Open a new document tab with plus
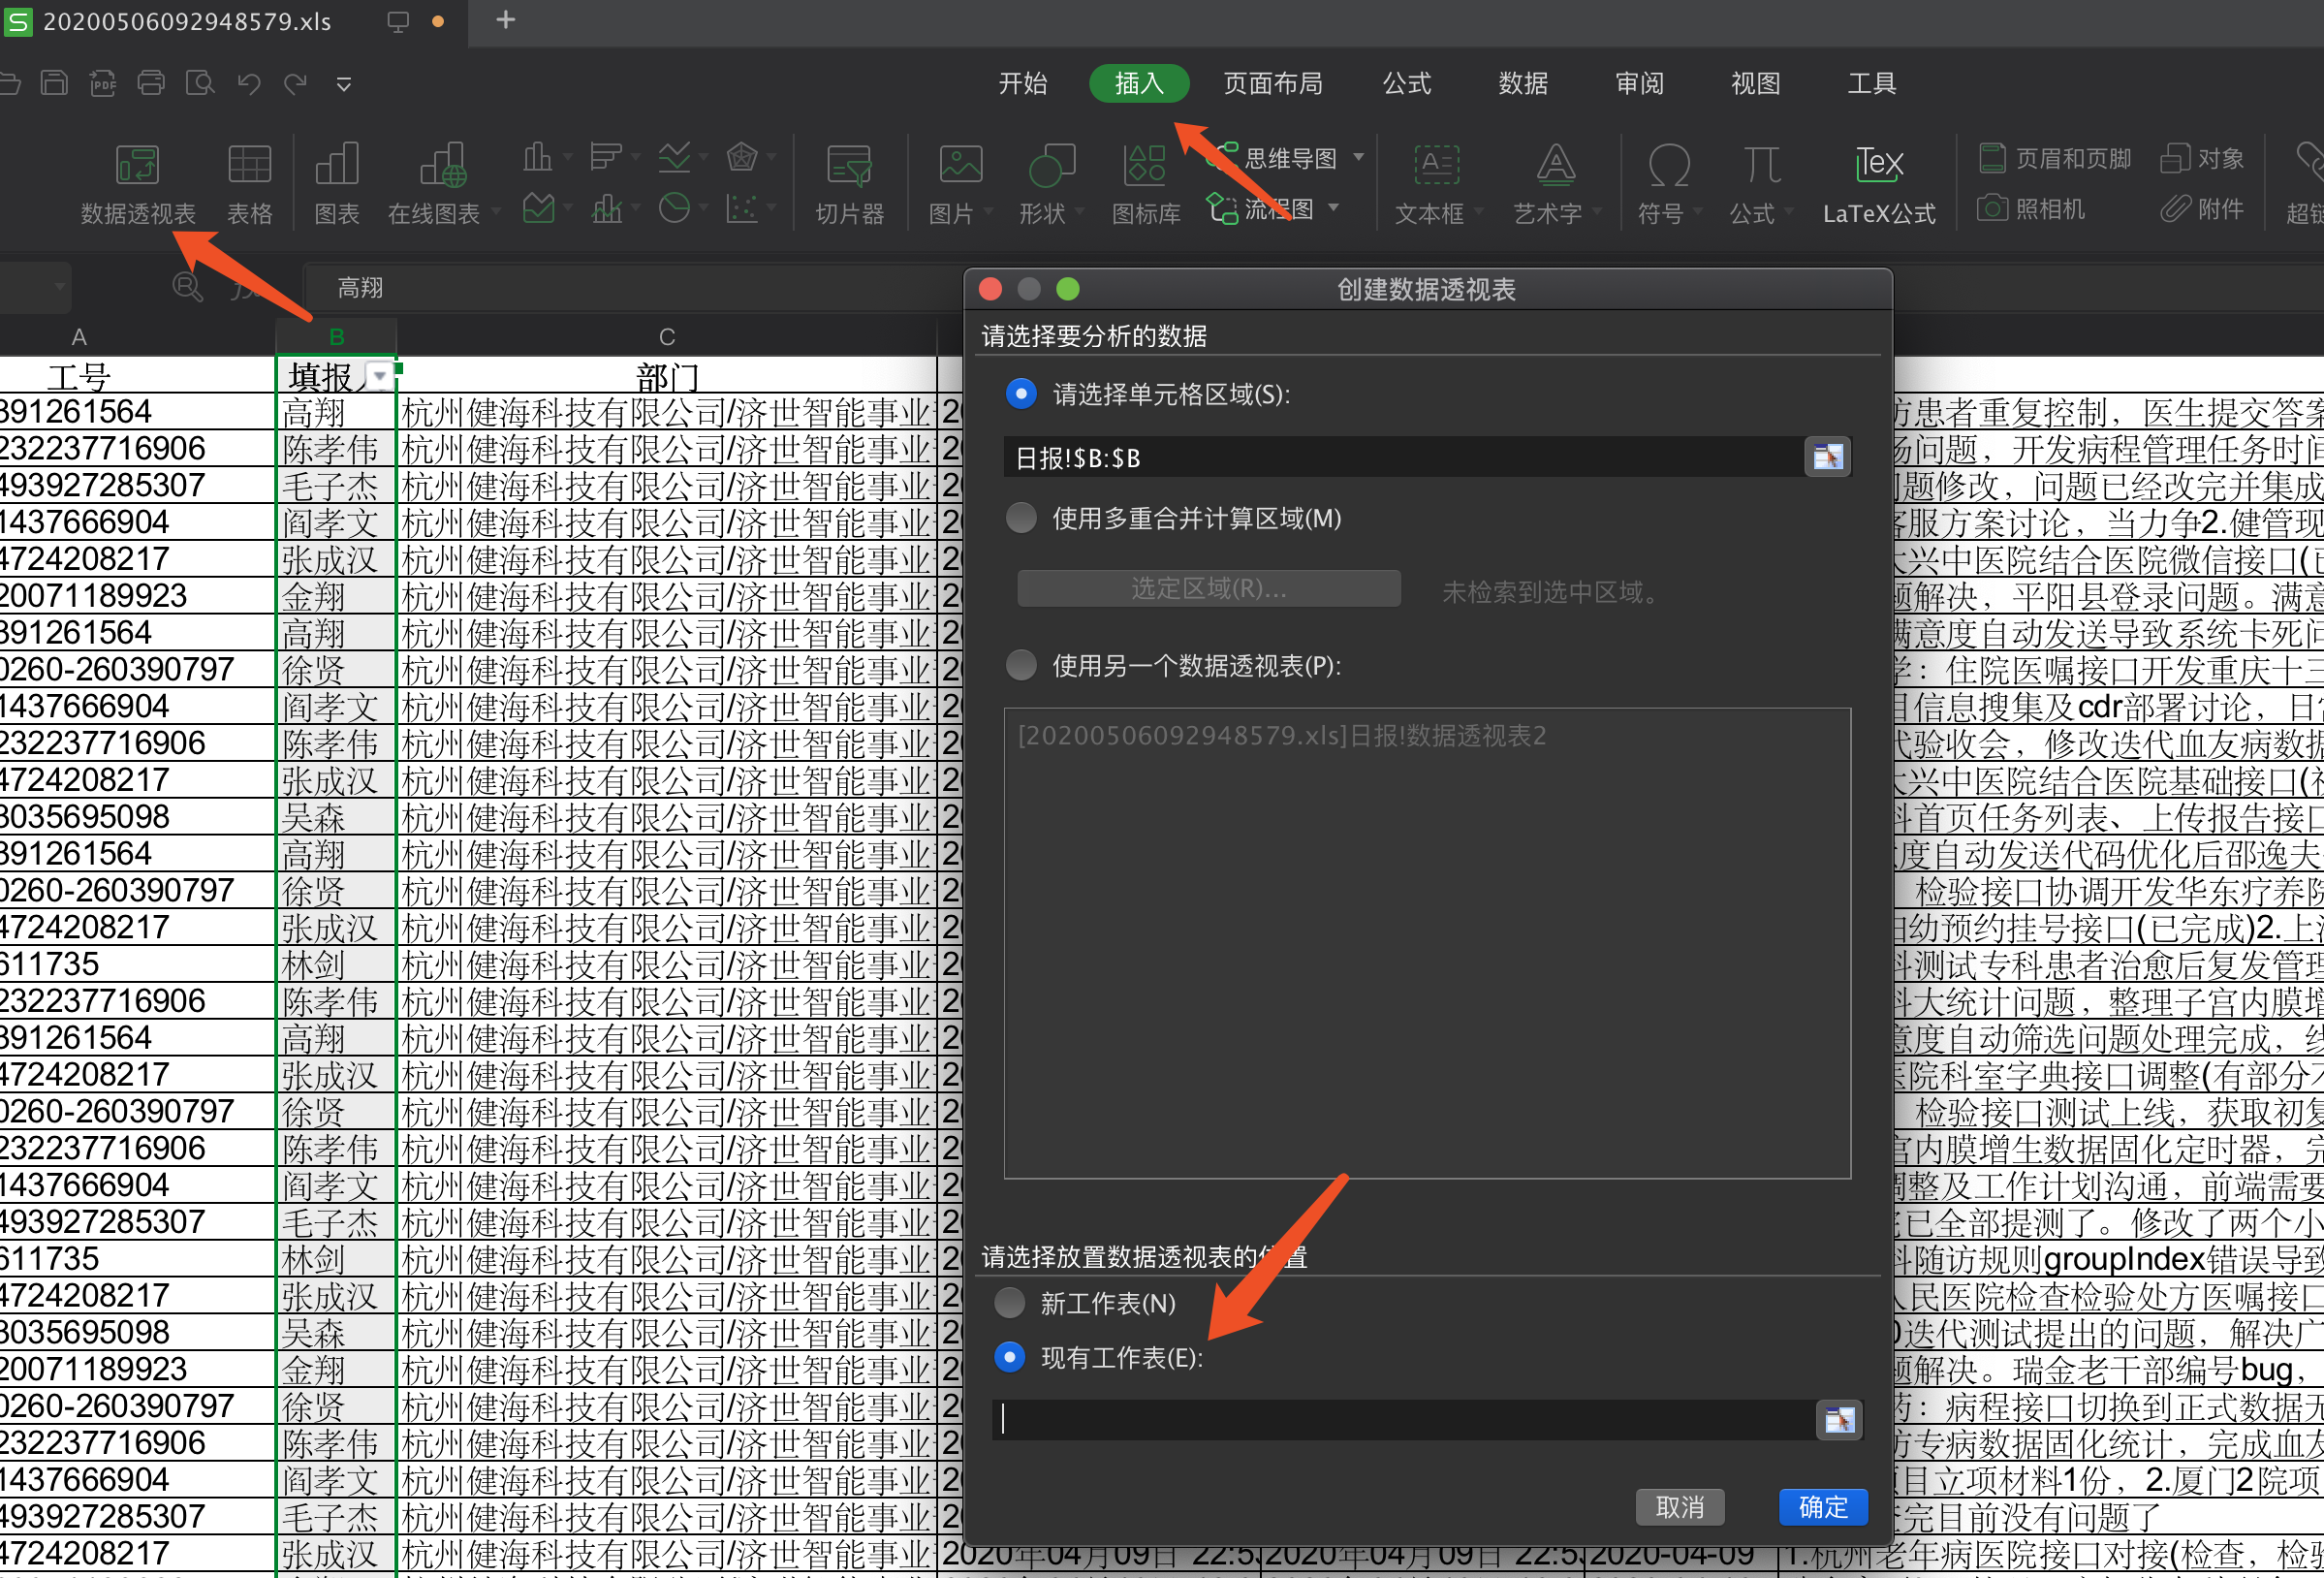 pos(505,20)
